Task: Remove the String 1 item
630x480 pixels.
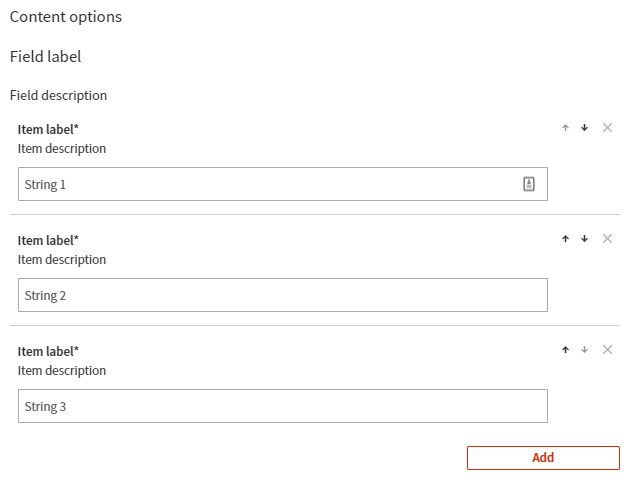Action: [x=607, y=128]
